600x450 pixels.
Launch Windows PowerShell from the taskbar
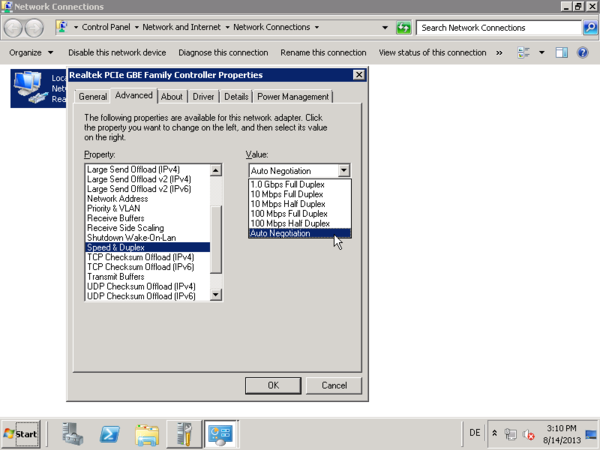(x=110, y=434)
